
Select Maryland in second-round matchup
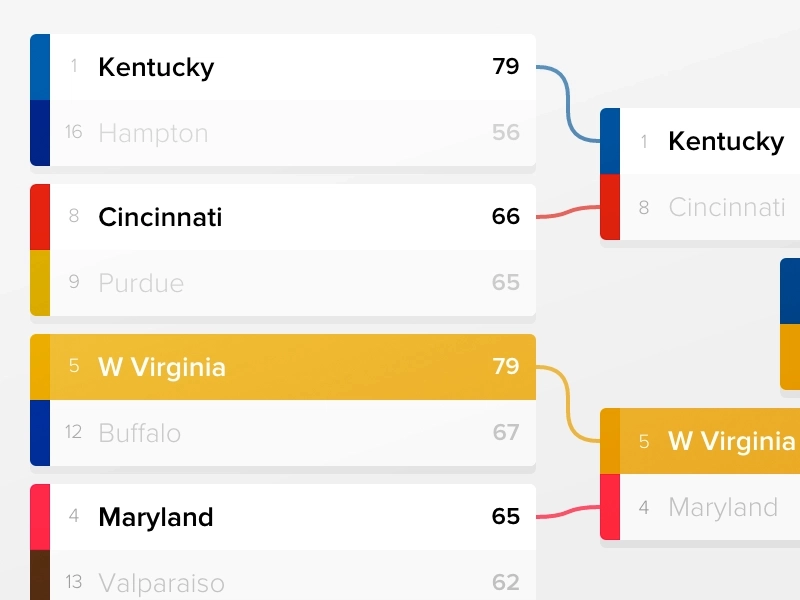700,507
